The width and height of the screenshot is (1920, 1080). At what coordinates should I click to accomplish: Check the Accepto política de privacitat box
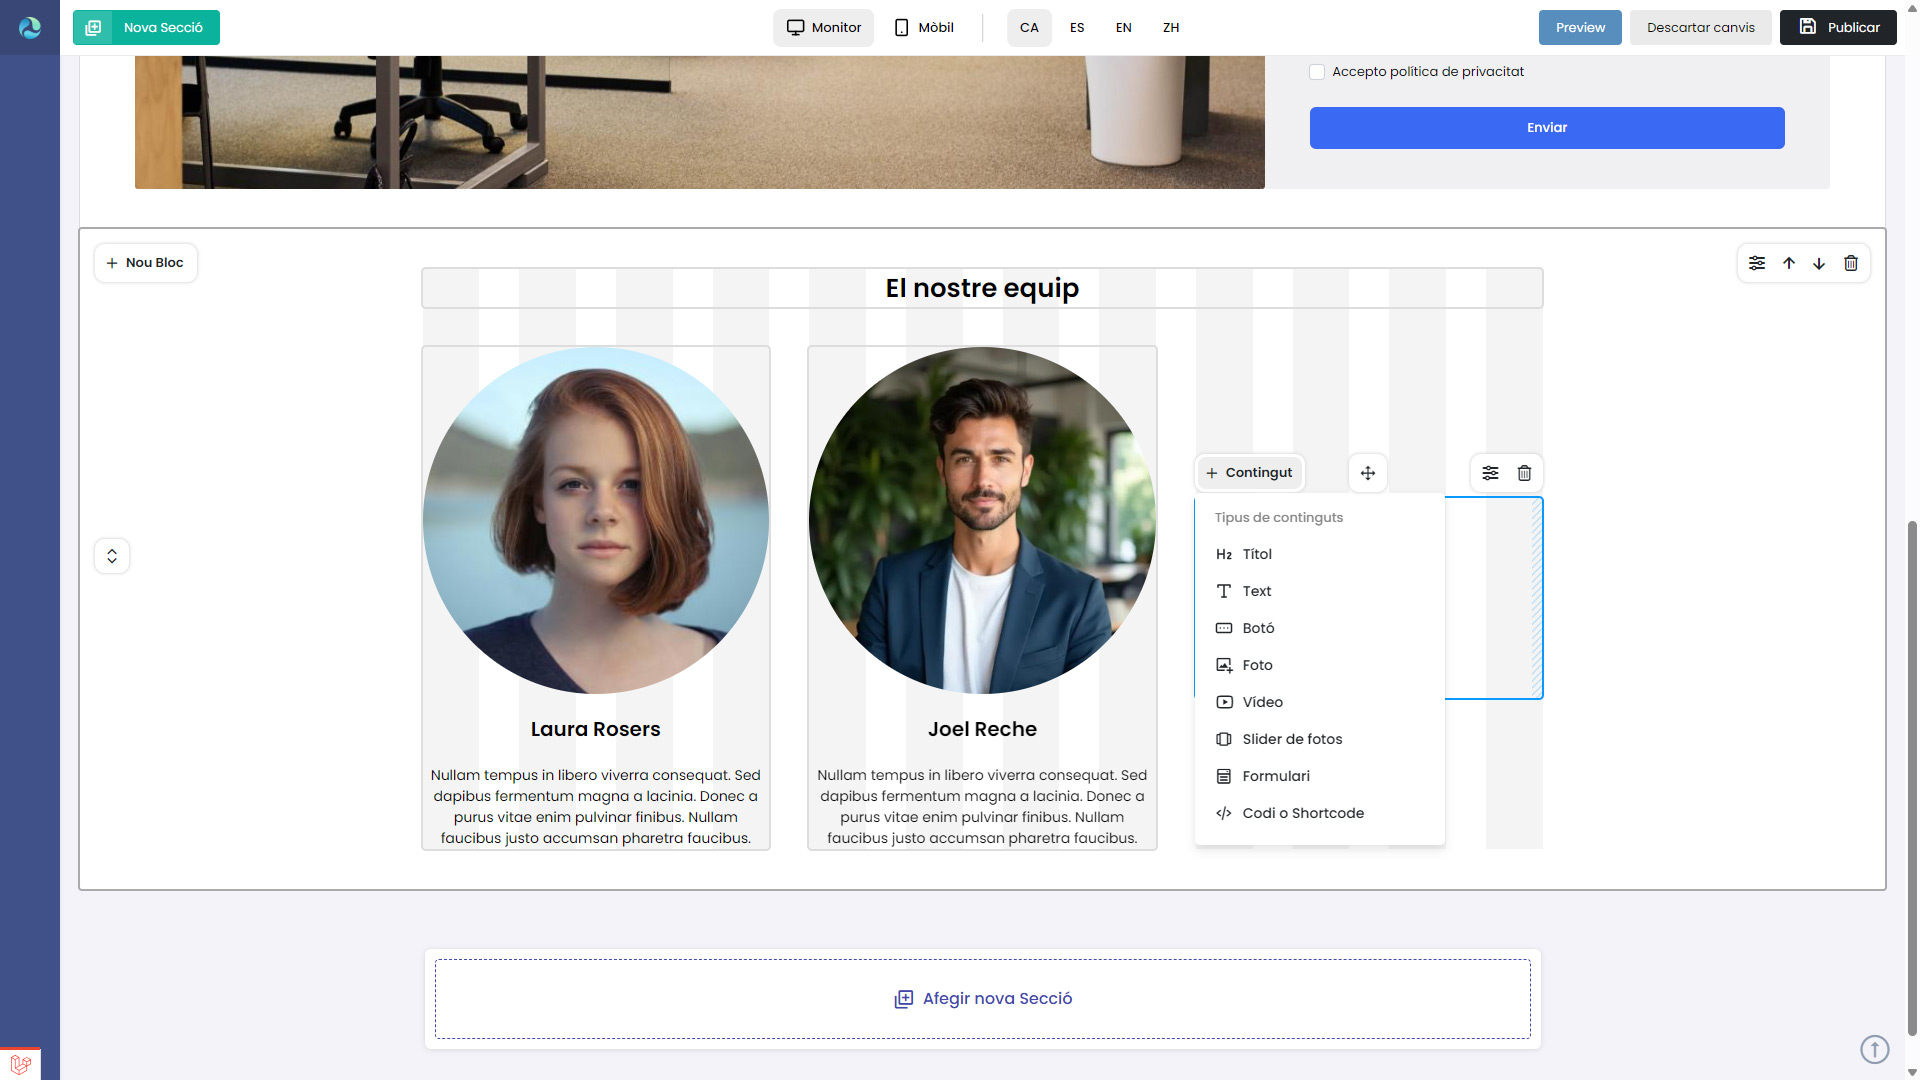1317,72
